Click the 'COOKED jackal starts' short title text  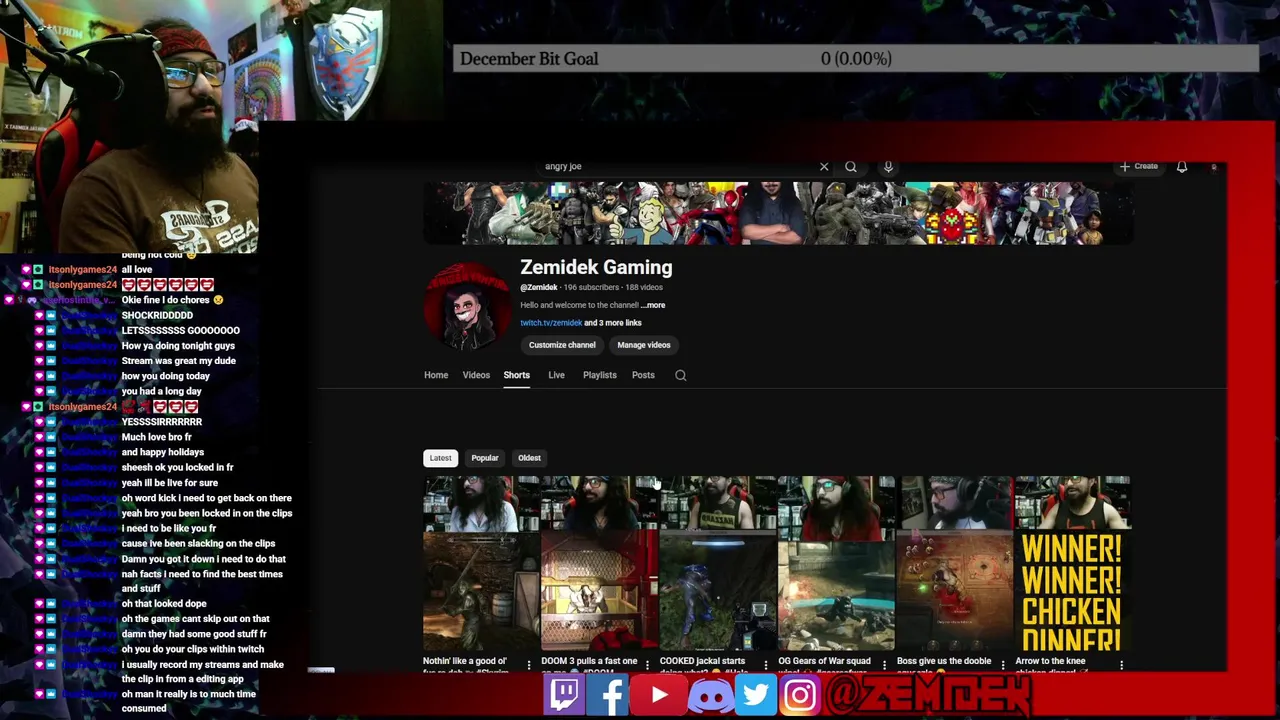[704, 664]
